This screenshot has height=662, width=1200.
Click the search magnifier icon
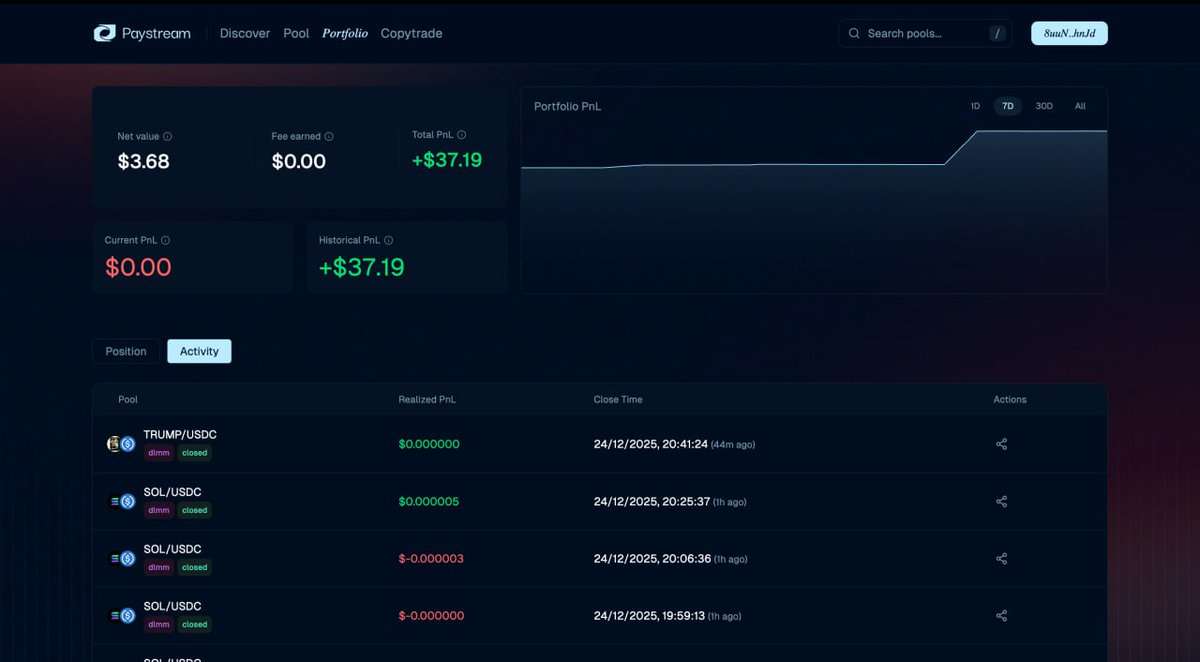pyautogui.click(x=854, y=33)
